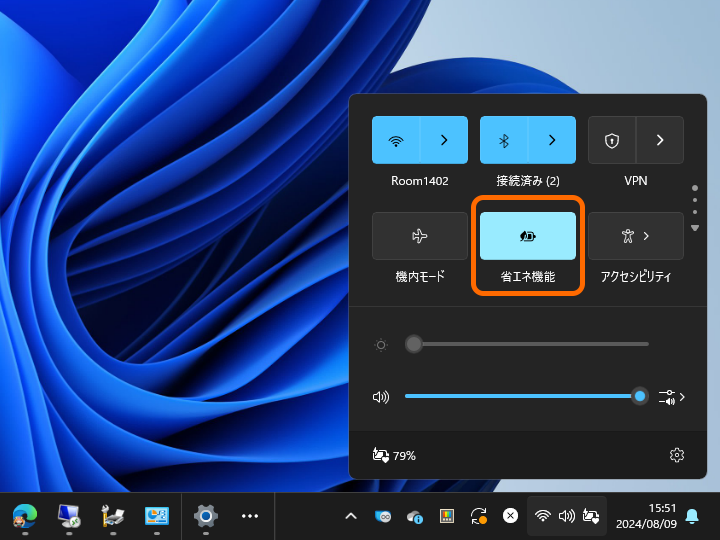The width and height of the screenshot is (720, 540).
Task: Turn off 省エネ機能 energy saver
Action: (x=528, y=236)
